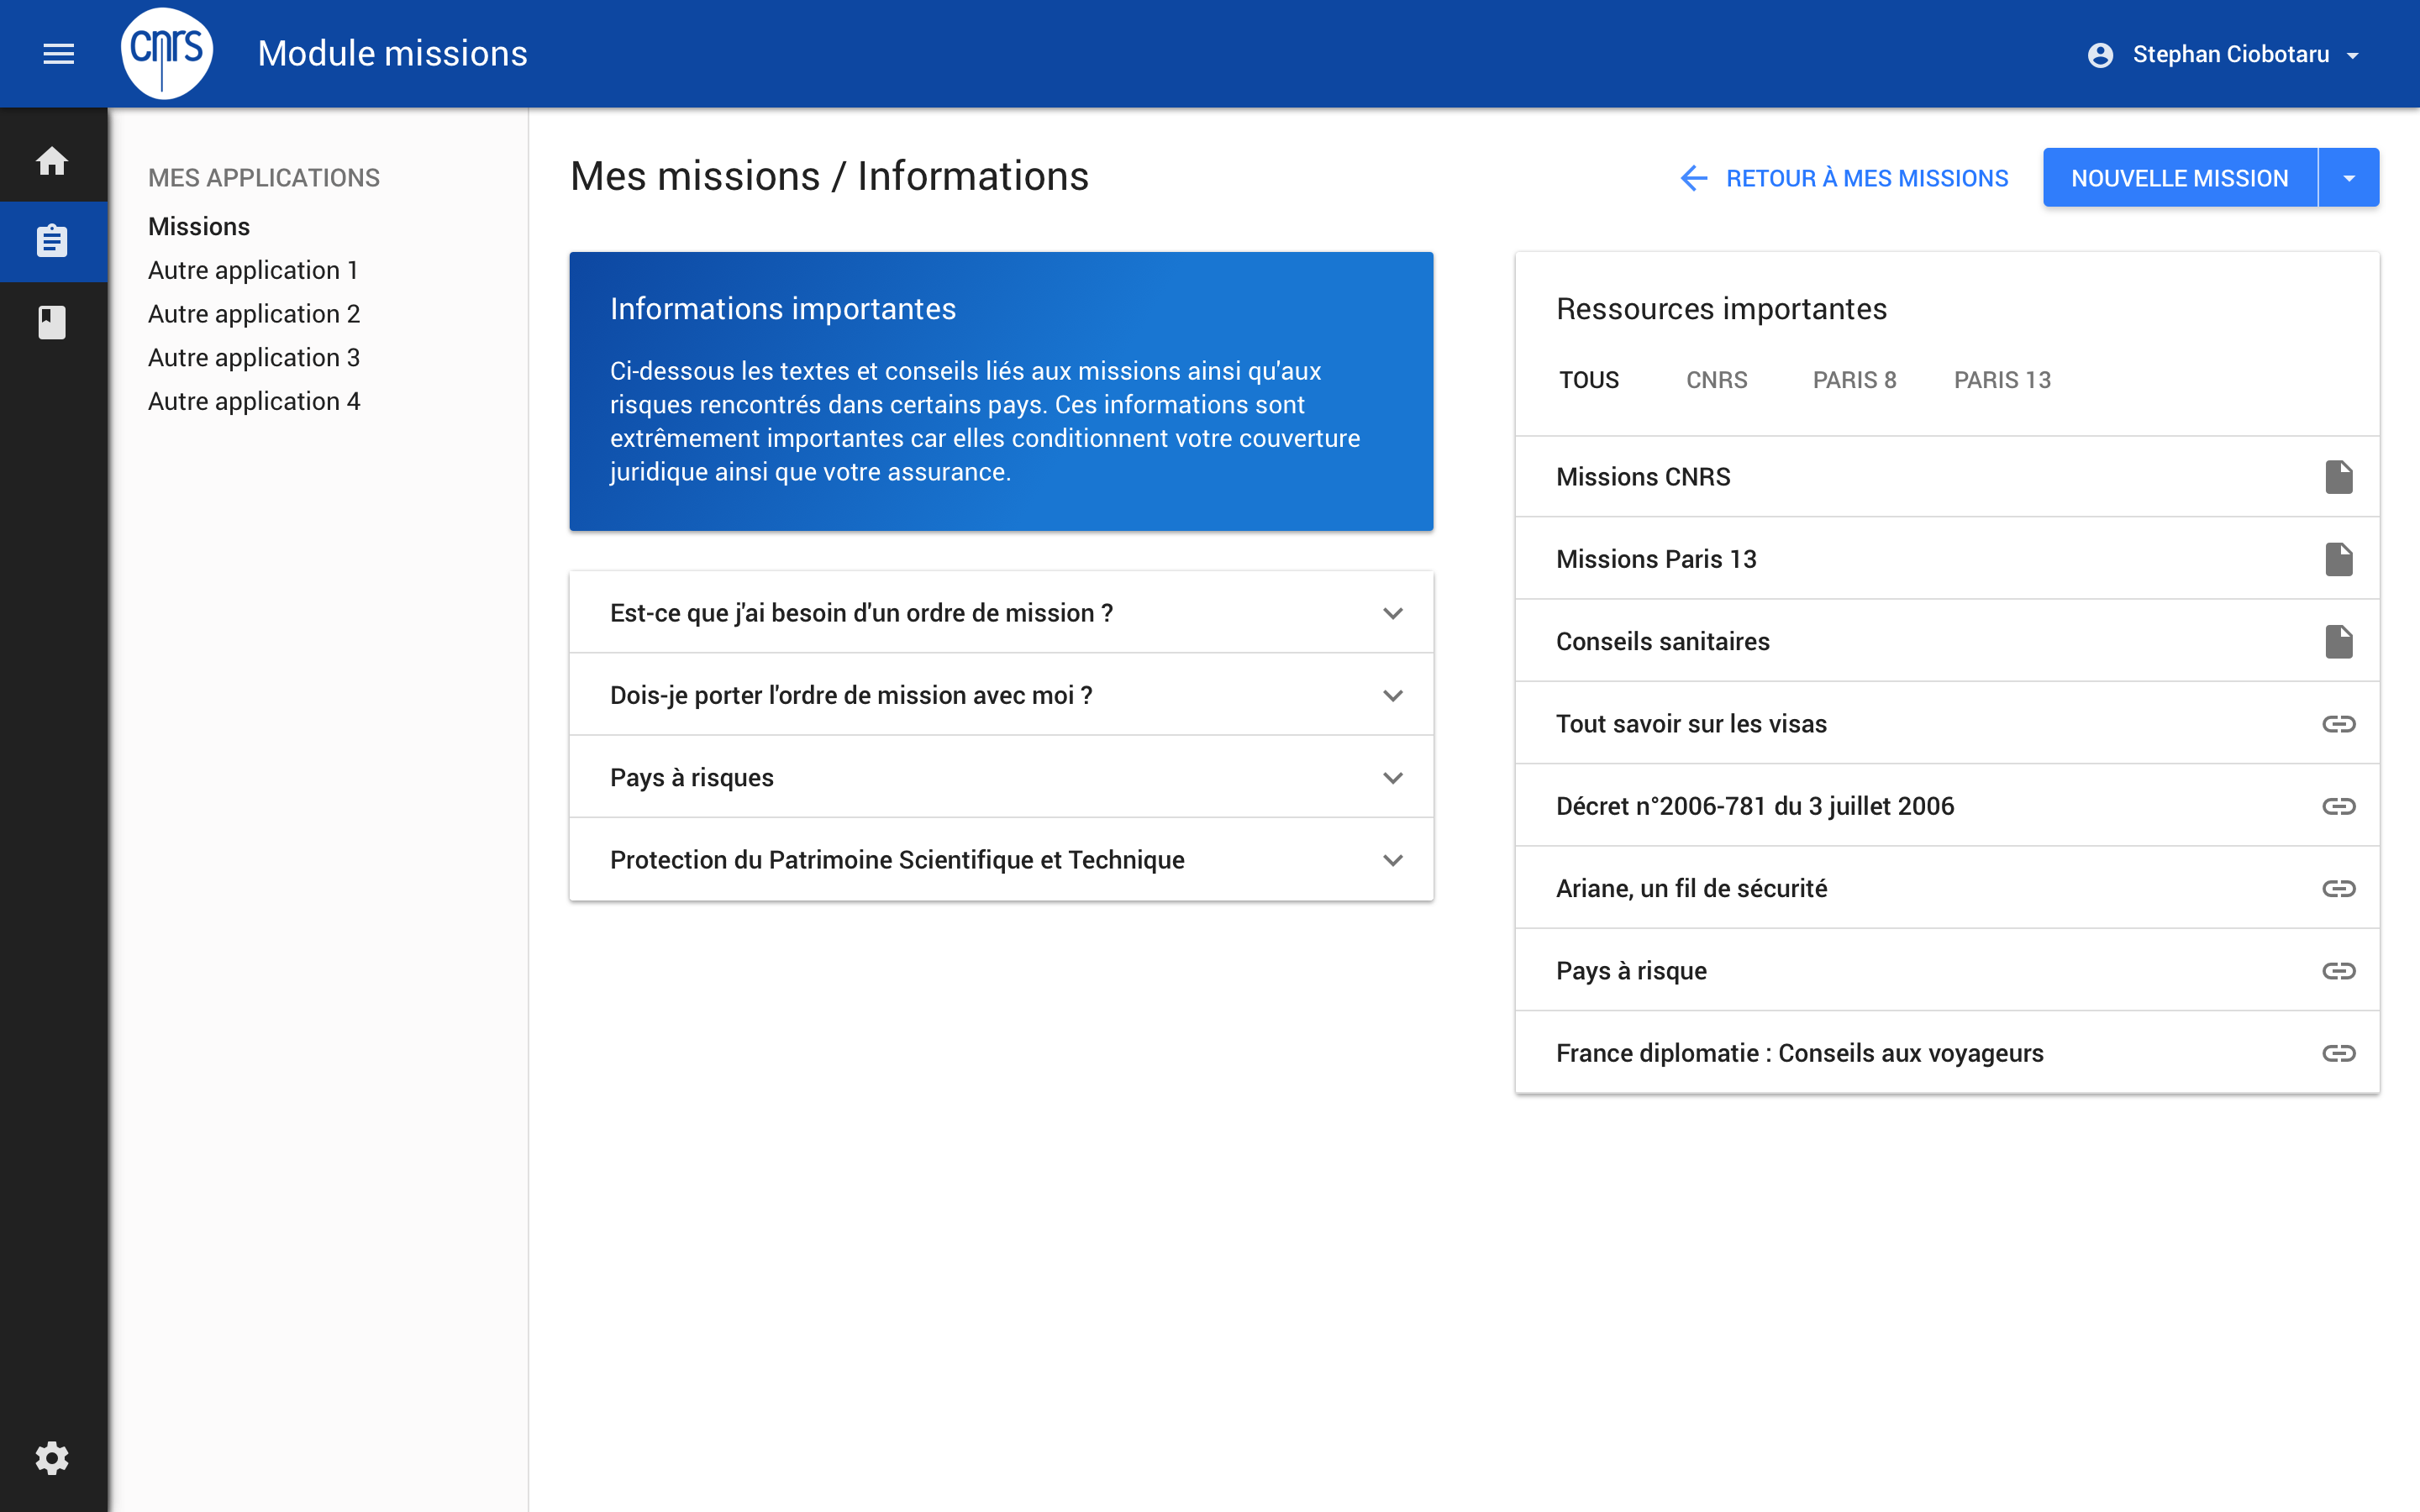Open the Nouvelle Mission dropdown arrow
2420x1512 pixels.
click(2348, 178)
